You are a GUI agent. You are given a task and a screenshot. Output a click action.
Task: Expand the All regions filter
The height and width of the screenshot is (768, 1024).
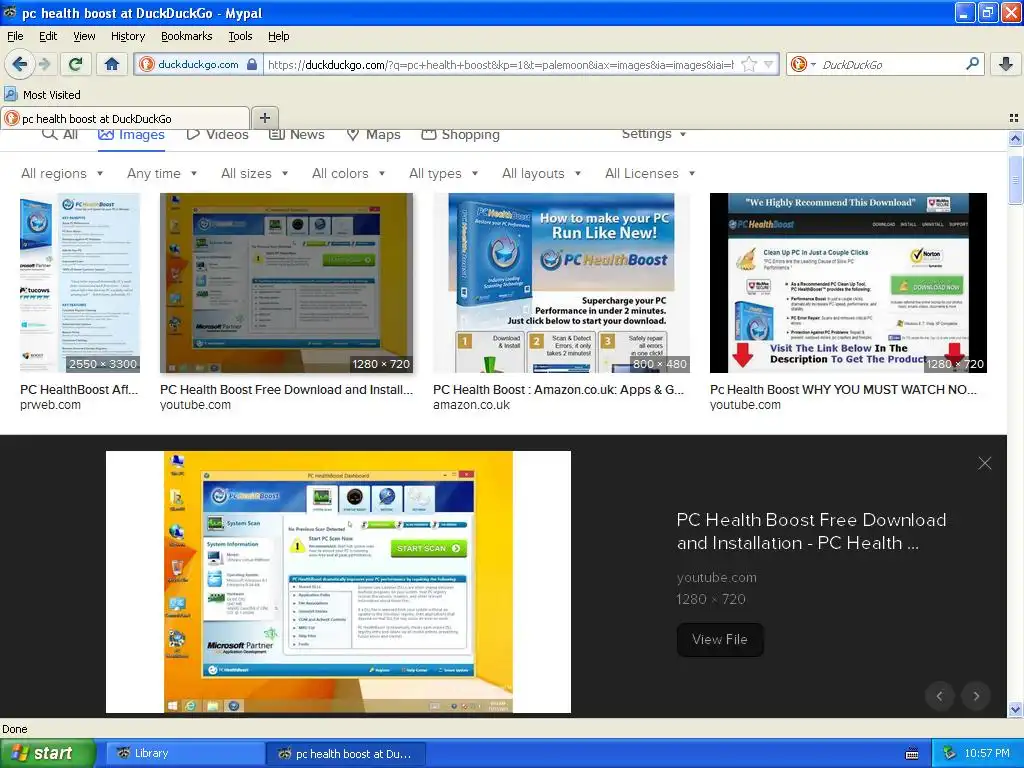coord(62,173)
